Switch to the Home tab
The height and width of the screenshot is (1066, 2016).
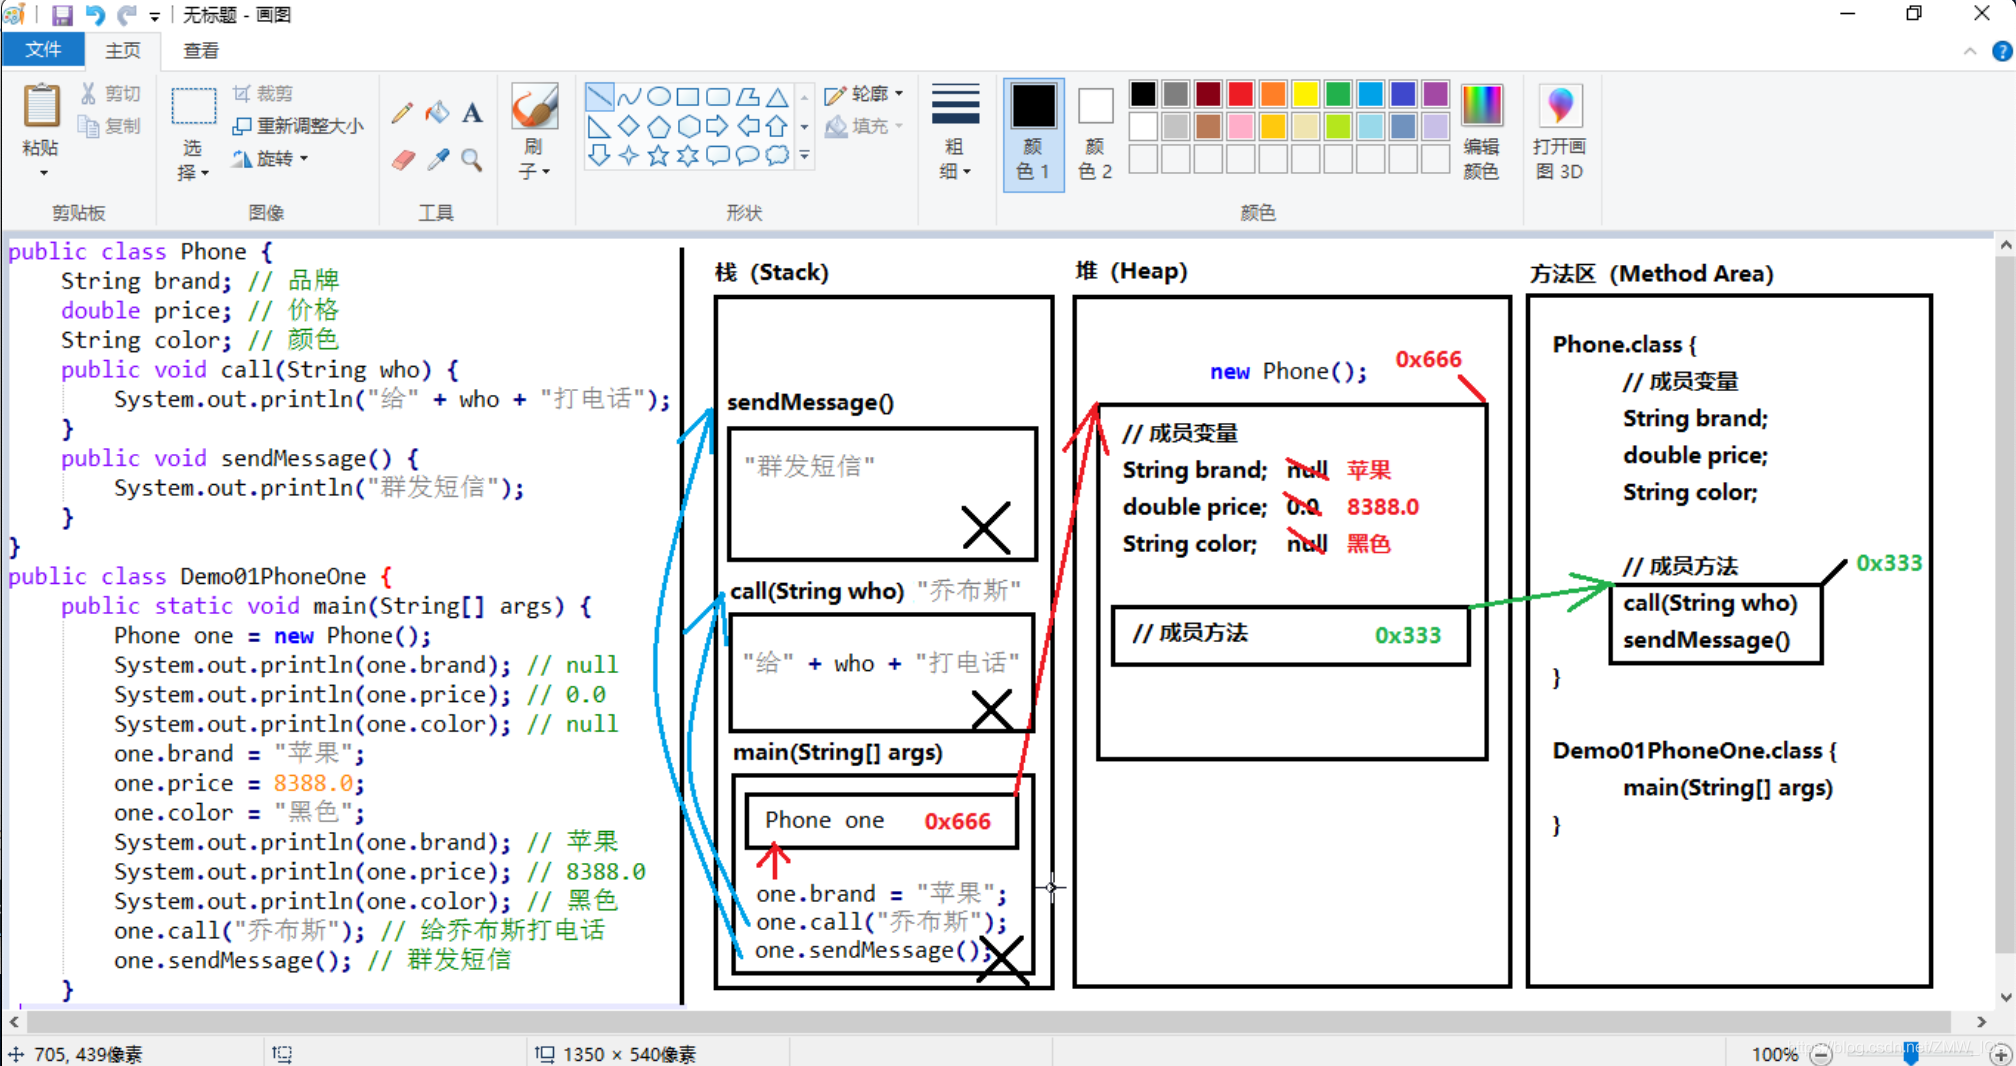tap(123, 50)
